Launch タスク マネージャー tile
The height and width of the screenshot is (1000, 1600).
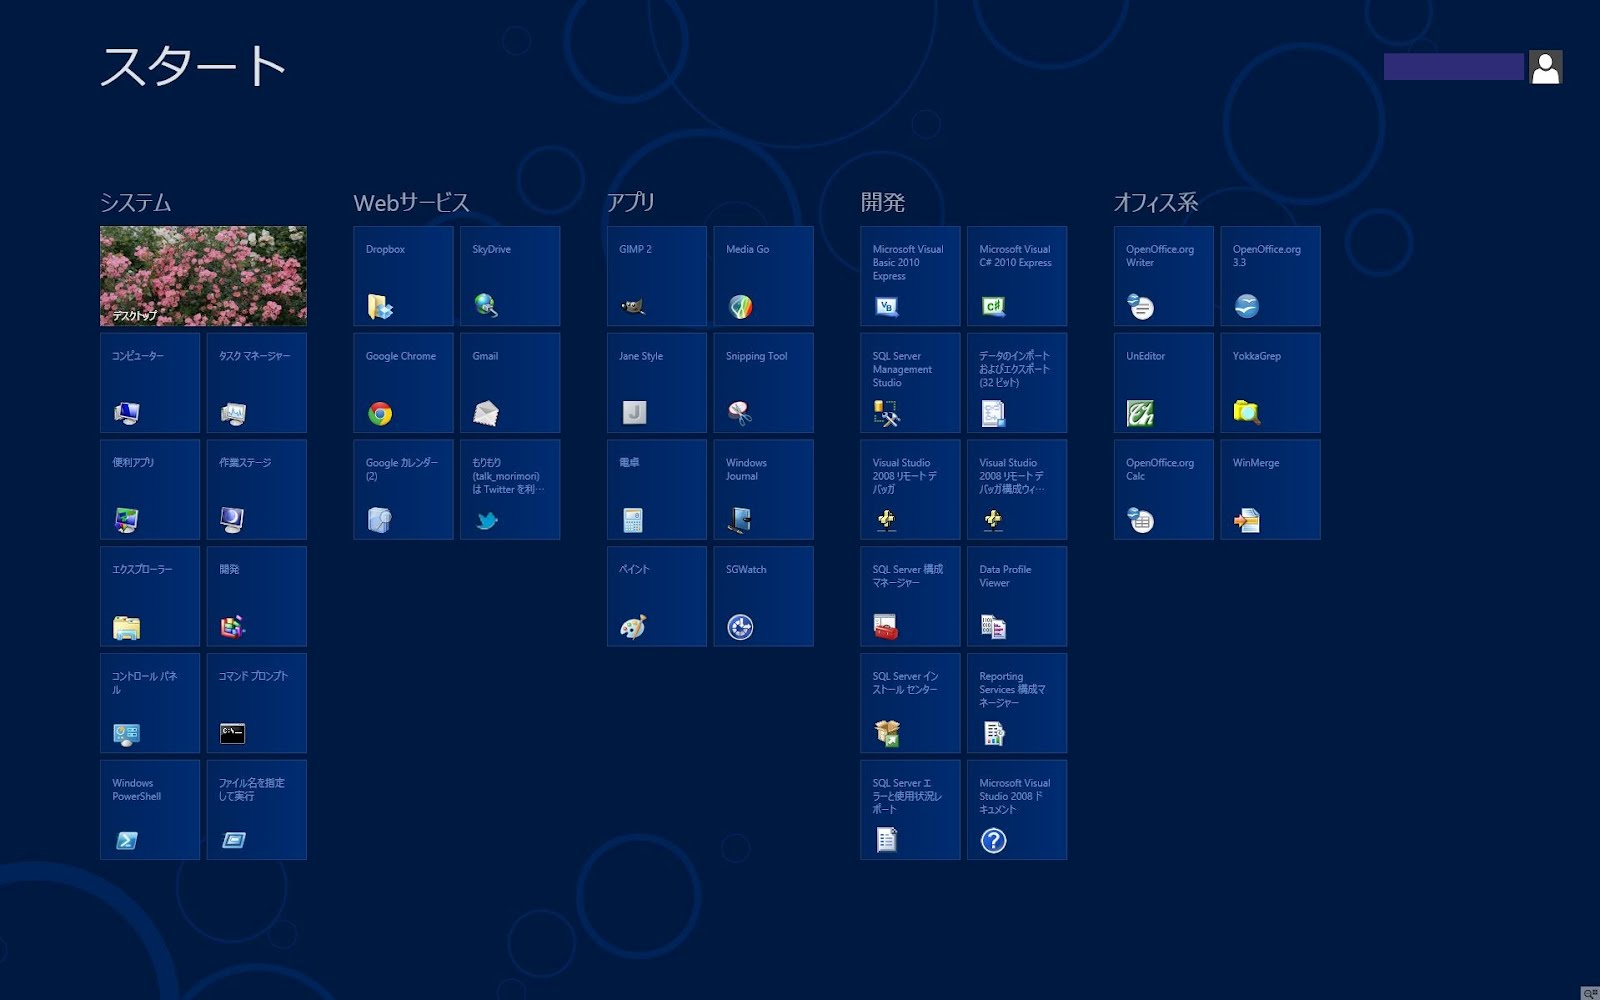click(257, 383)
